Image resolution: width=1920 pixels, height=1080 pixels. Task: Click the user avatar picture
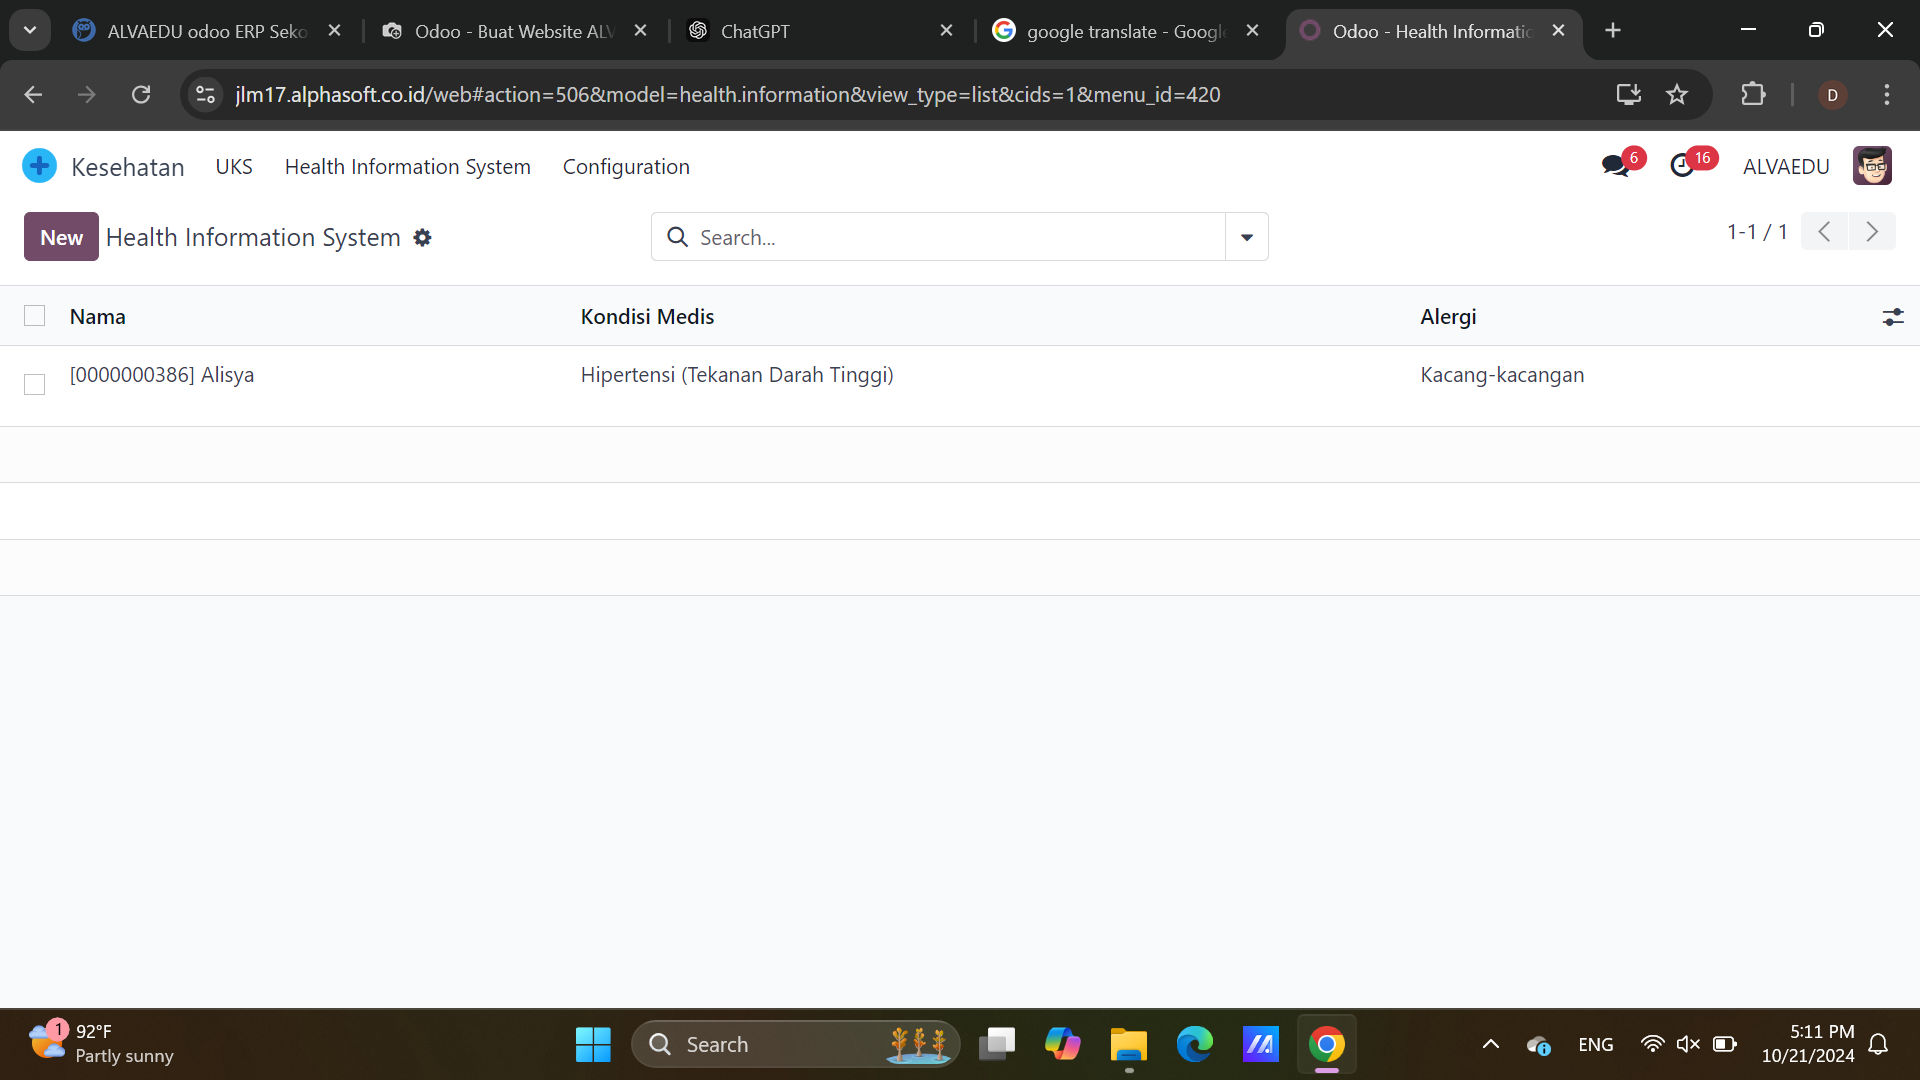click(x=1871, y=166)
